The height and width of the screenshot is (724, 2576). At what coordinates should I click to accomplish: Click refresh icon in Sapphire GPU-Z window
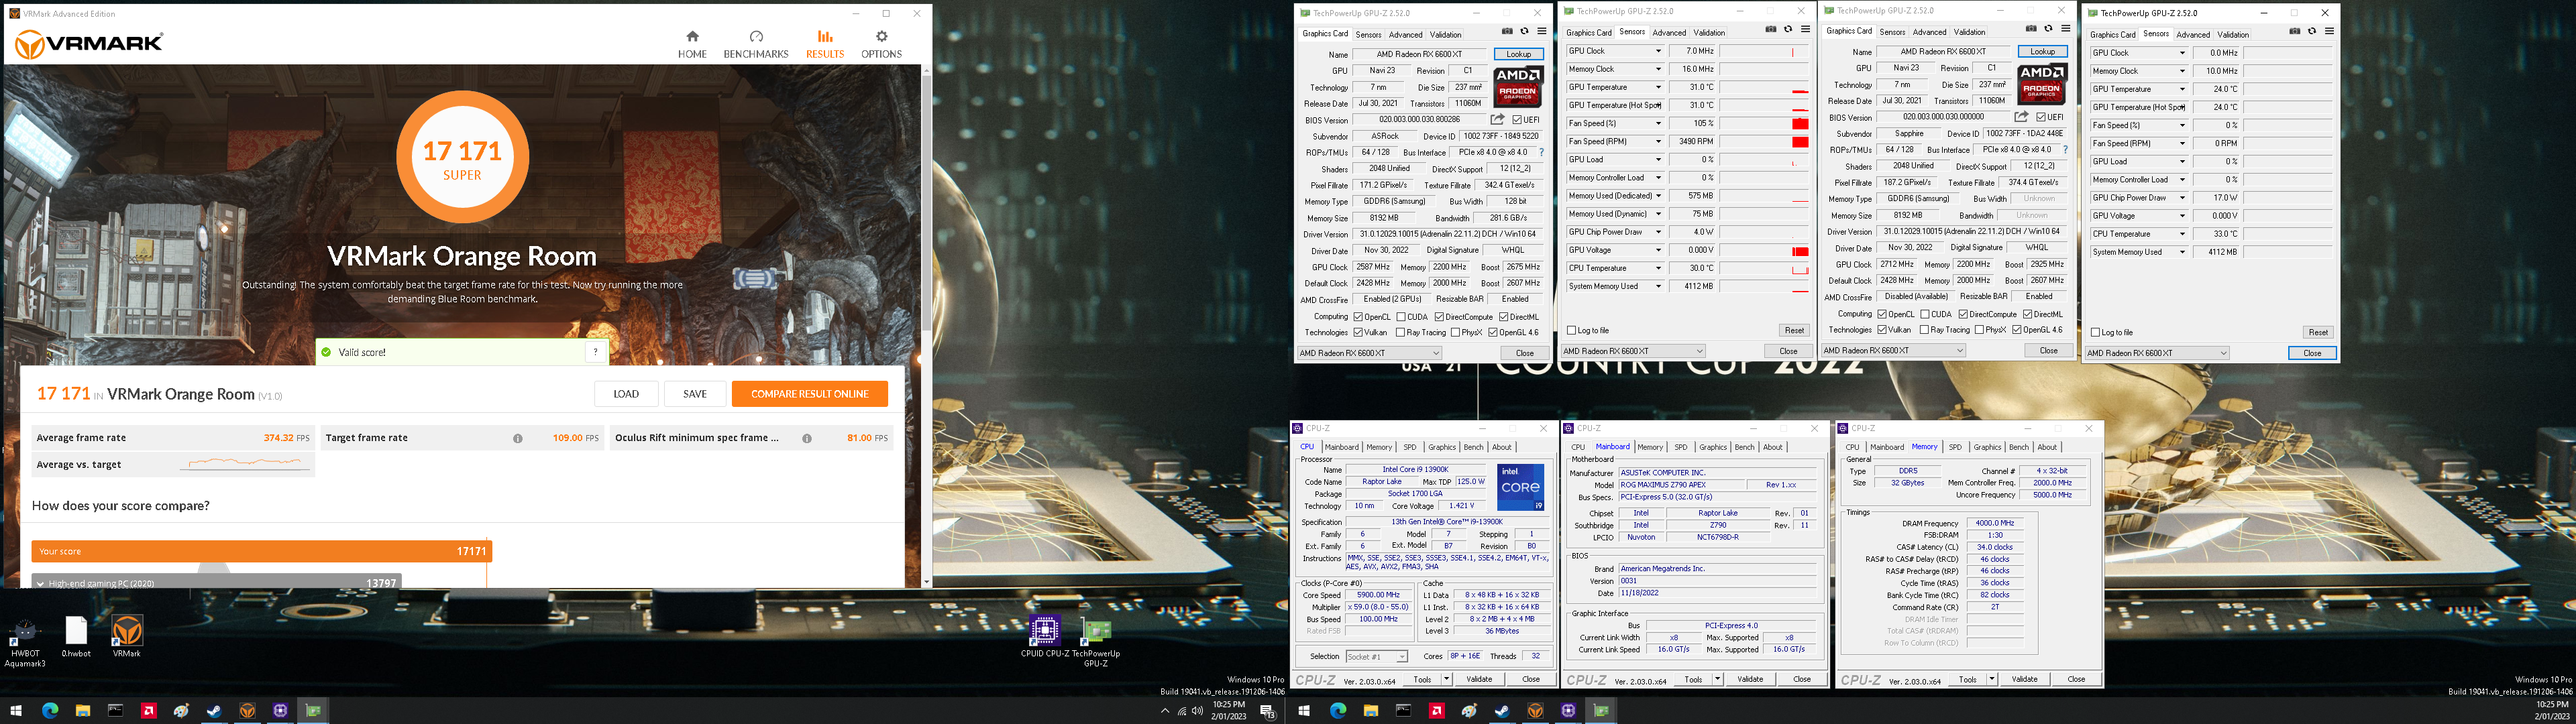pyautogui.click(x=2048, y=29)
